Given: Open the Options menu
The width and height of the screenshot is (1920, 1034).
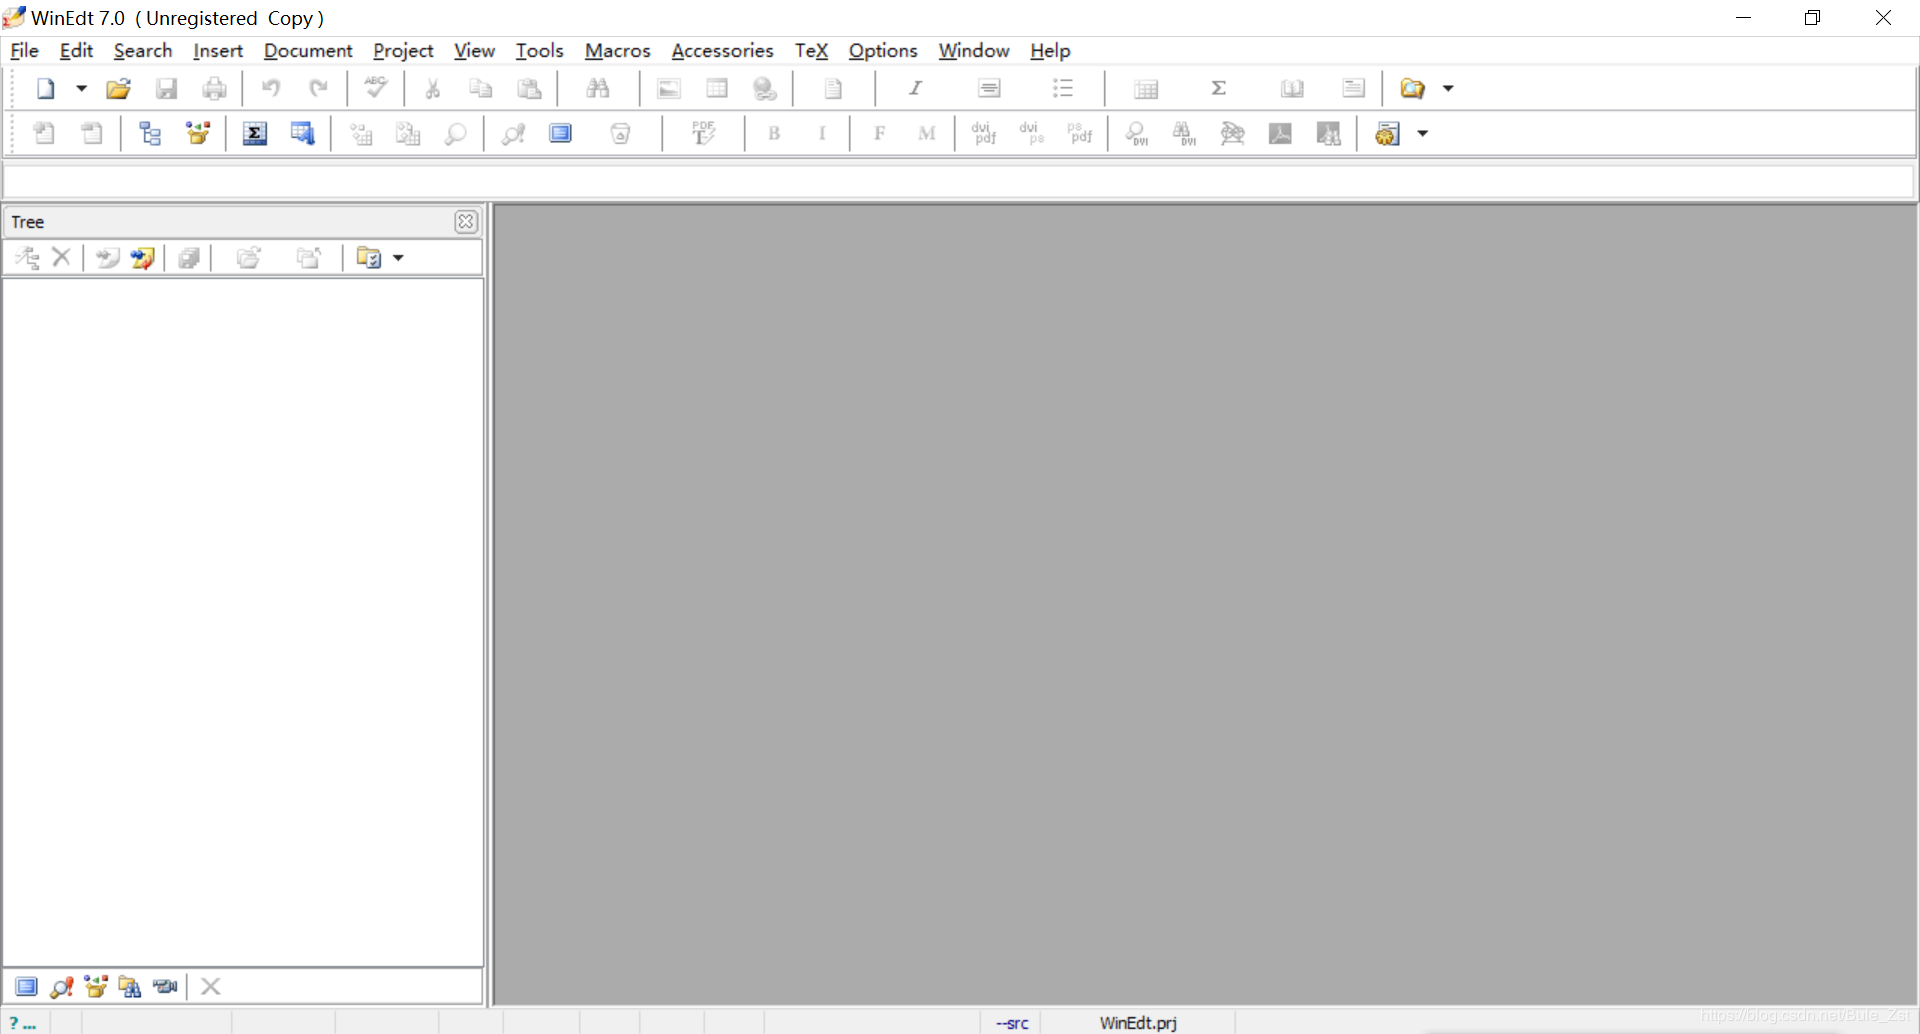Looking at the screenshot, I should click(883, 51).
